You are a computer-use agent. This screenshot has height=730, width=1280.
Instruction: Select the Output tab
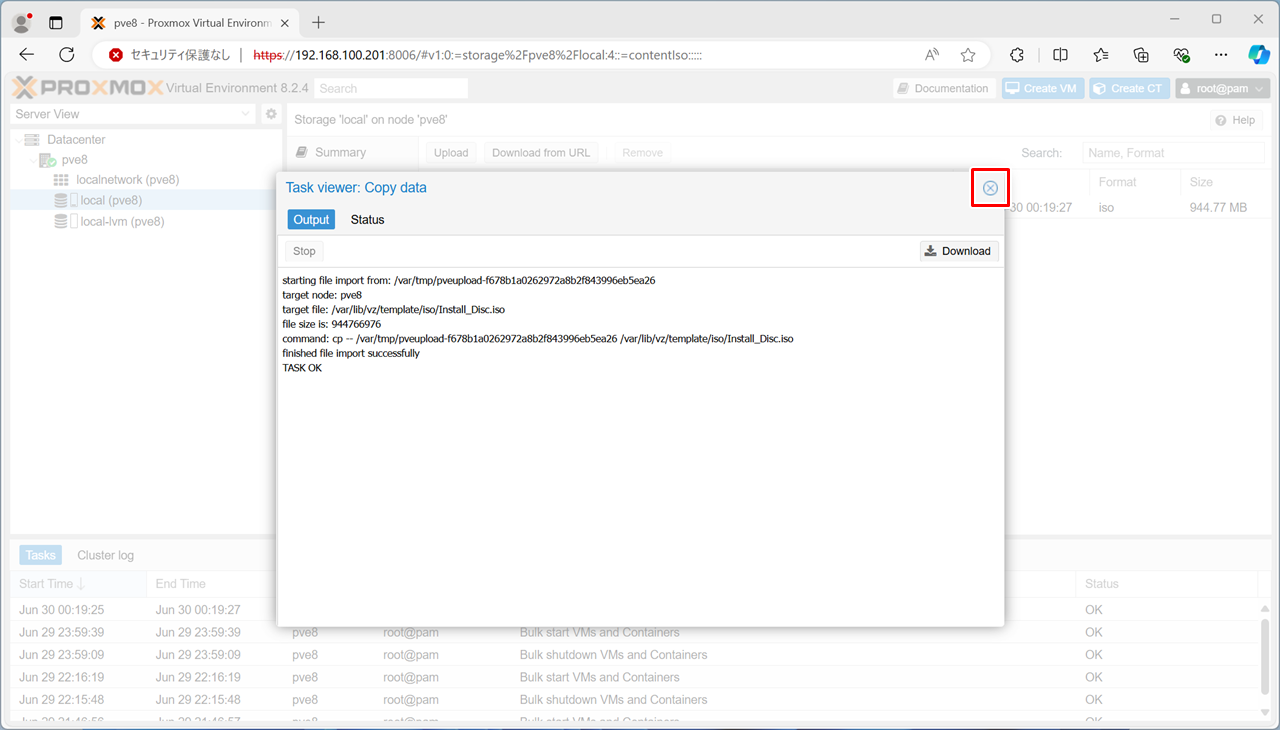click(x=311, y=220)
